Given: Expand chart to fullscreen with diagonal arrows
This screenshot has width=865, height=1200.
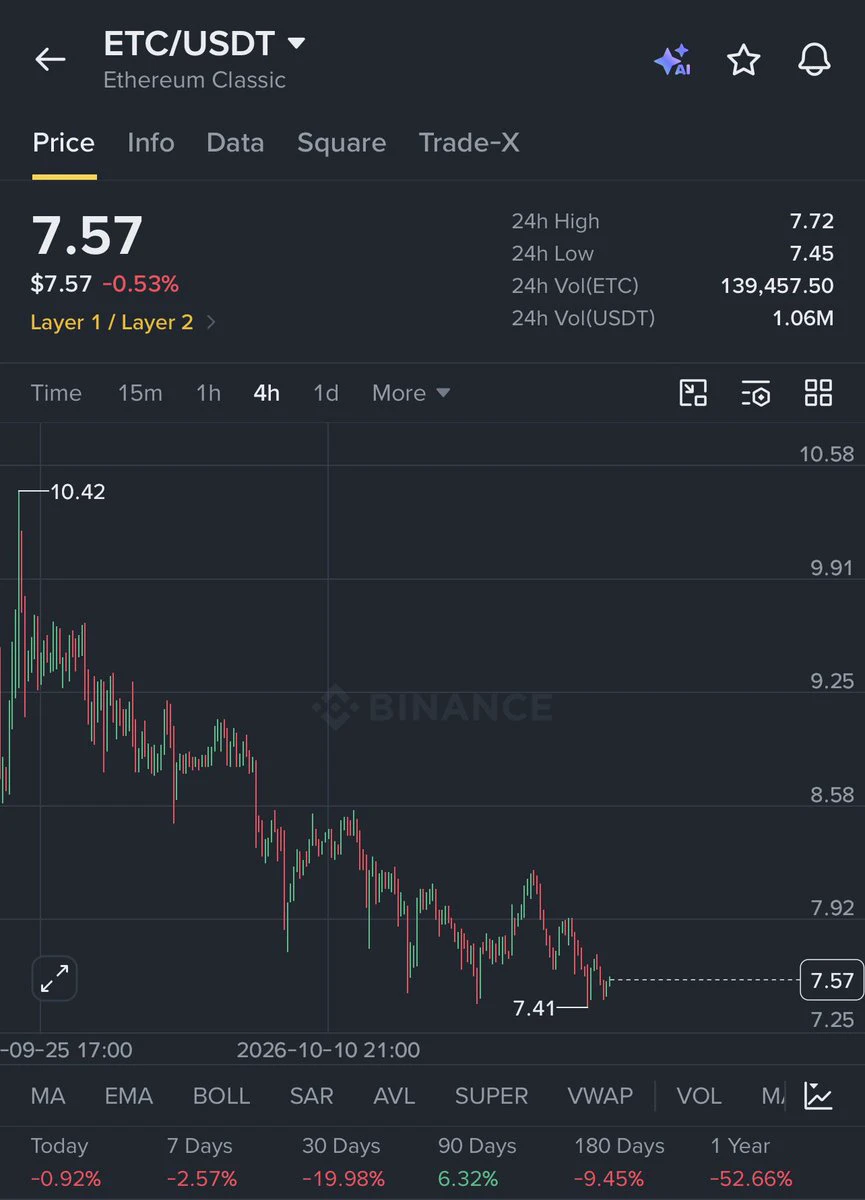Looking at the screenshot, I should 54,979.
